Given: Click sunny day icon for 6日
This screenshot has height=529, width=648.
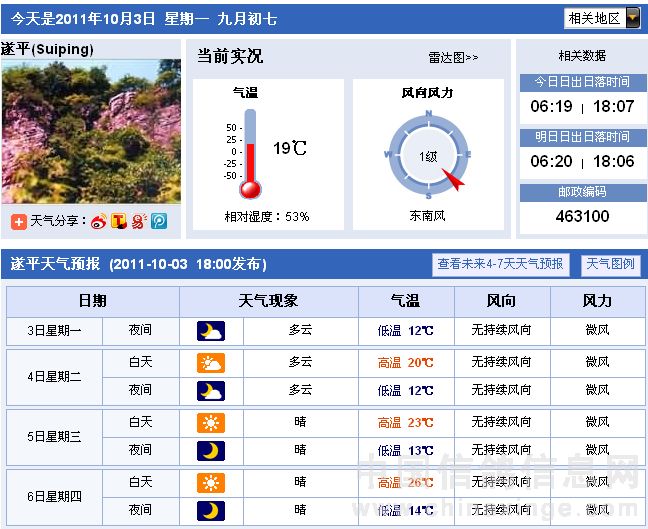Looking at the screenshot, I should 211,482.
